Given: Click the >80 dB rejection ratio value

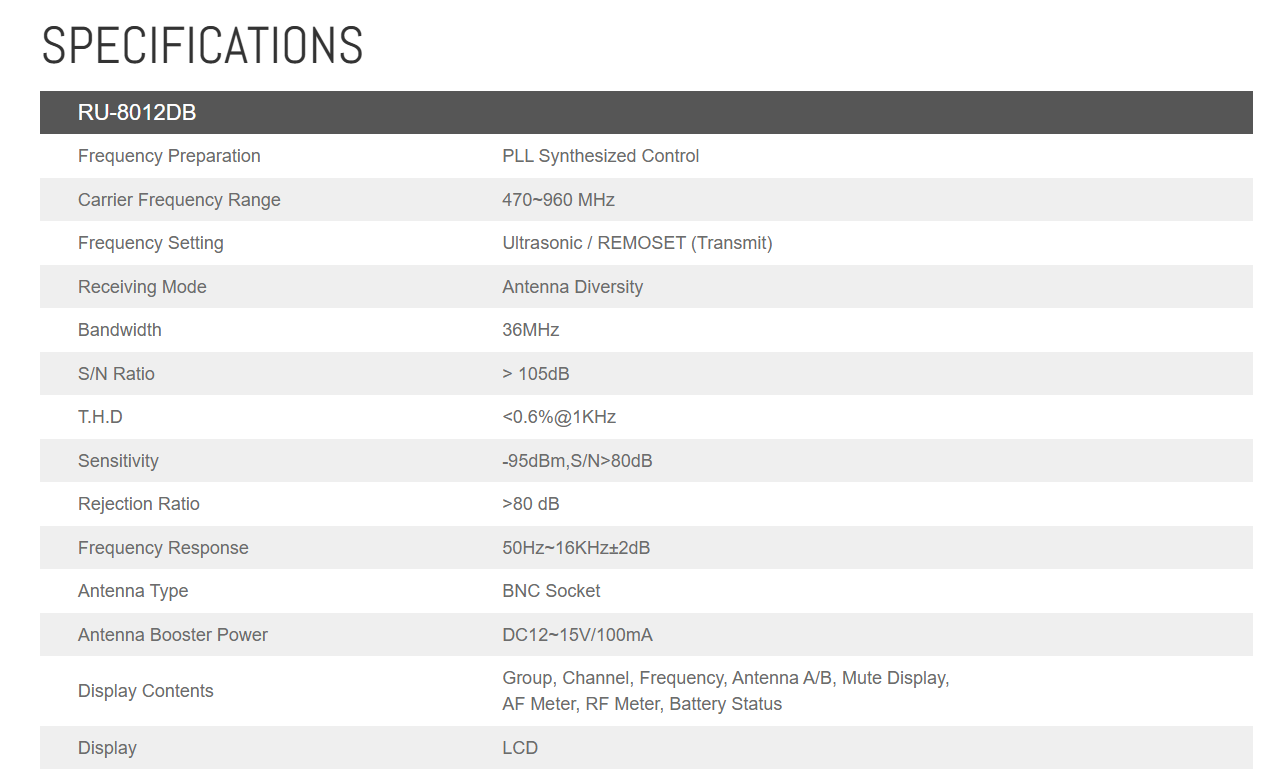Looking at the screenshot, I should coord(530,504).
